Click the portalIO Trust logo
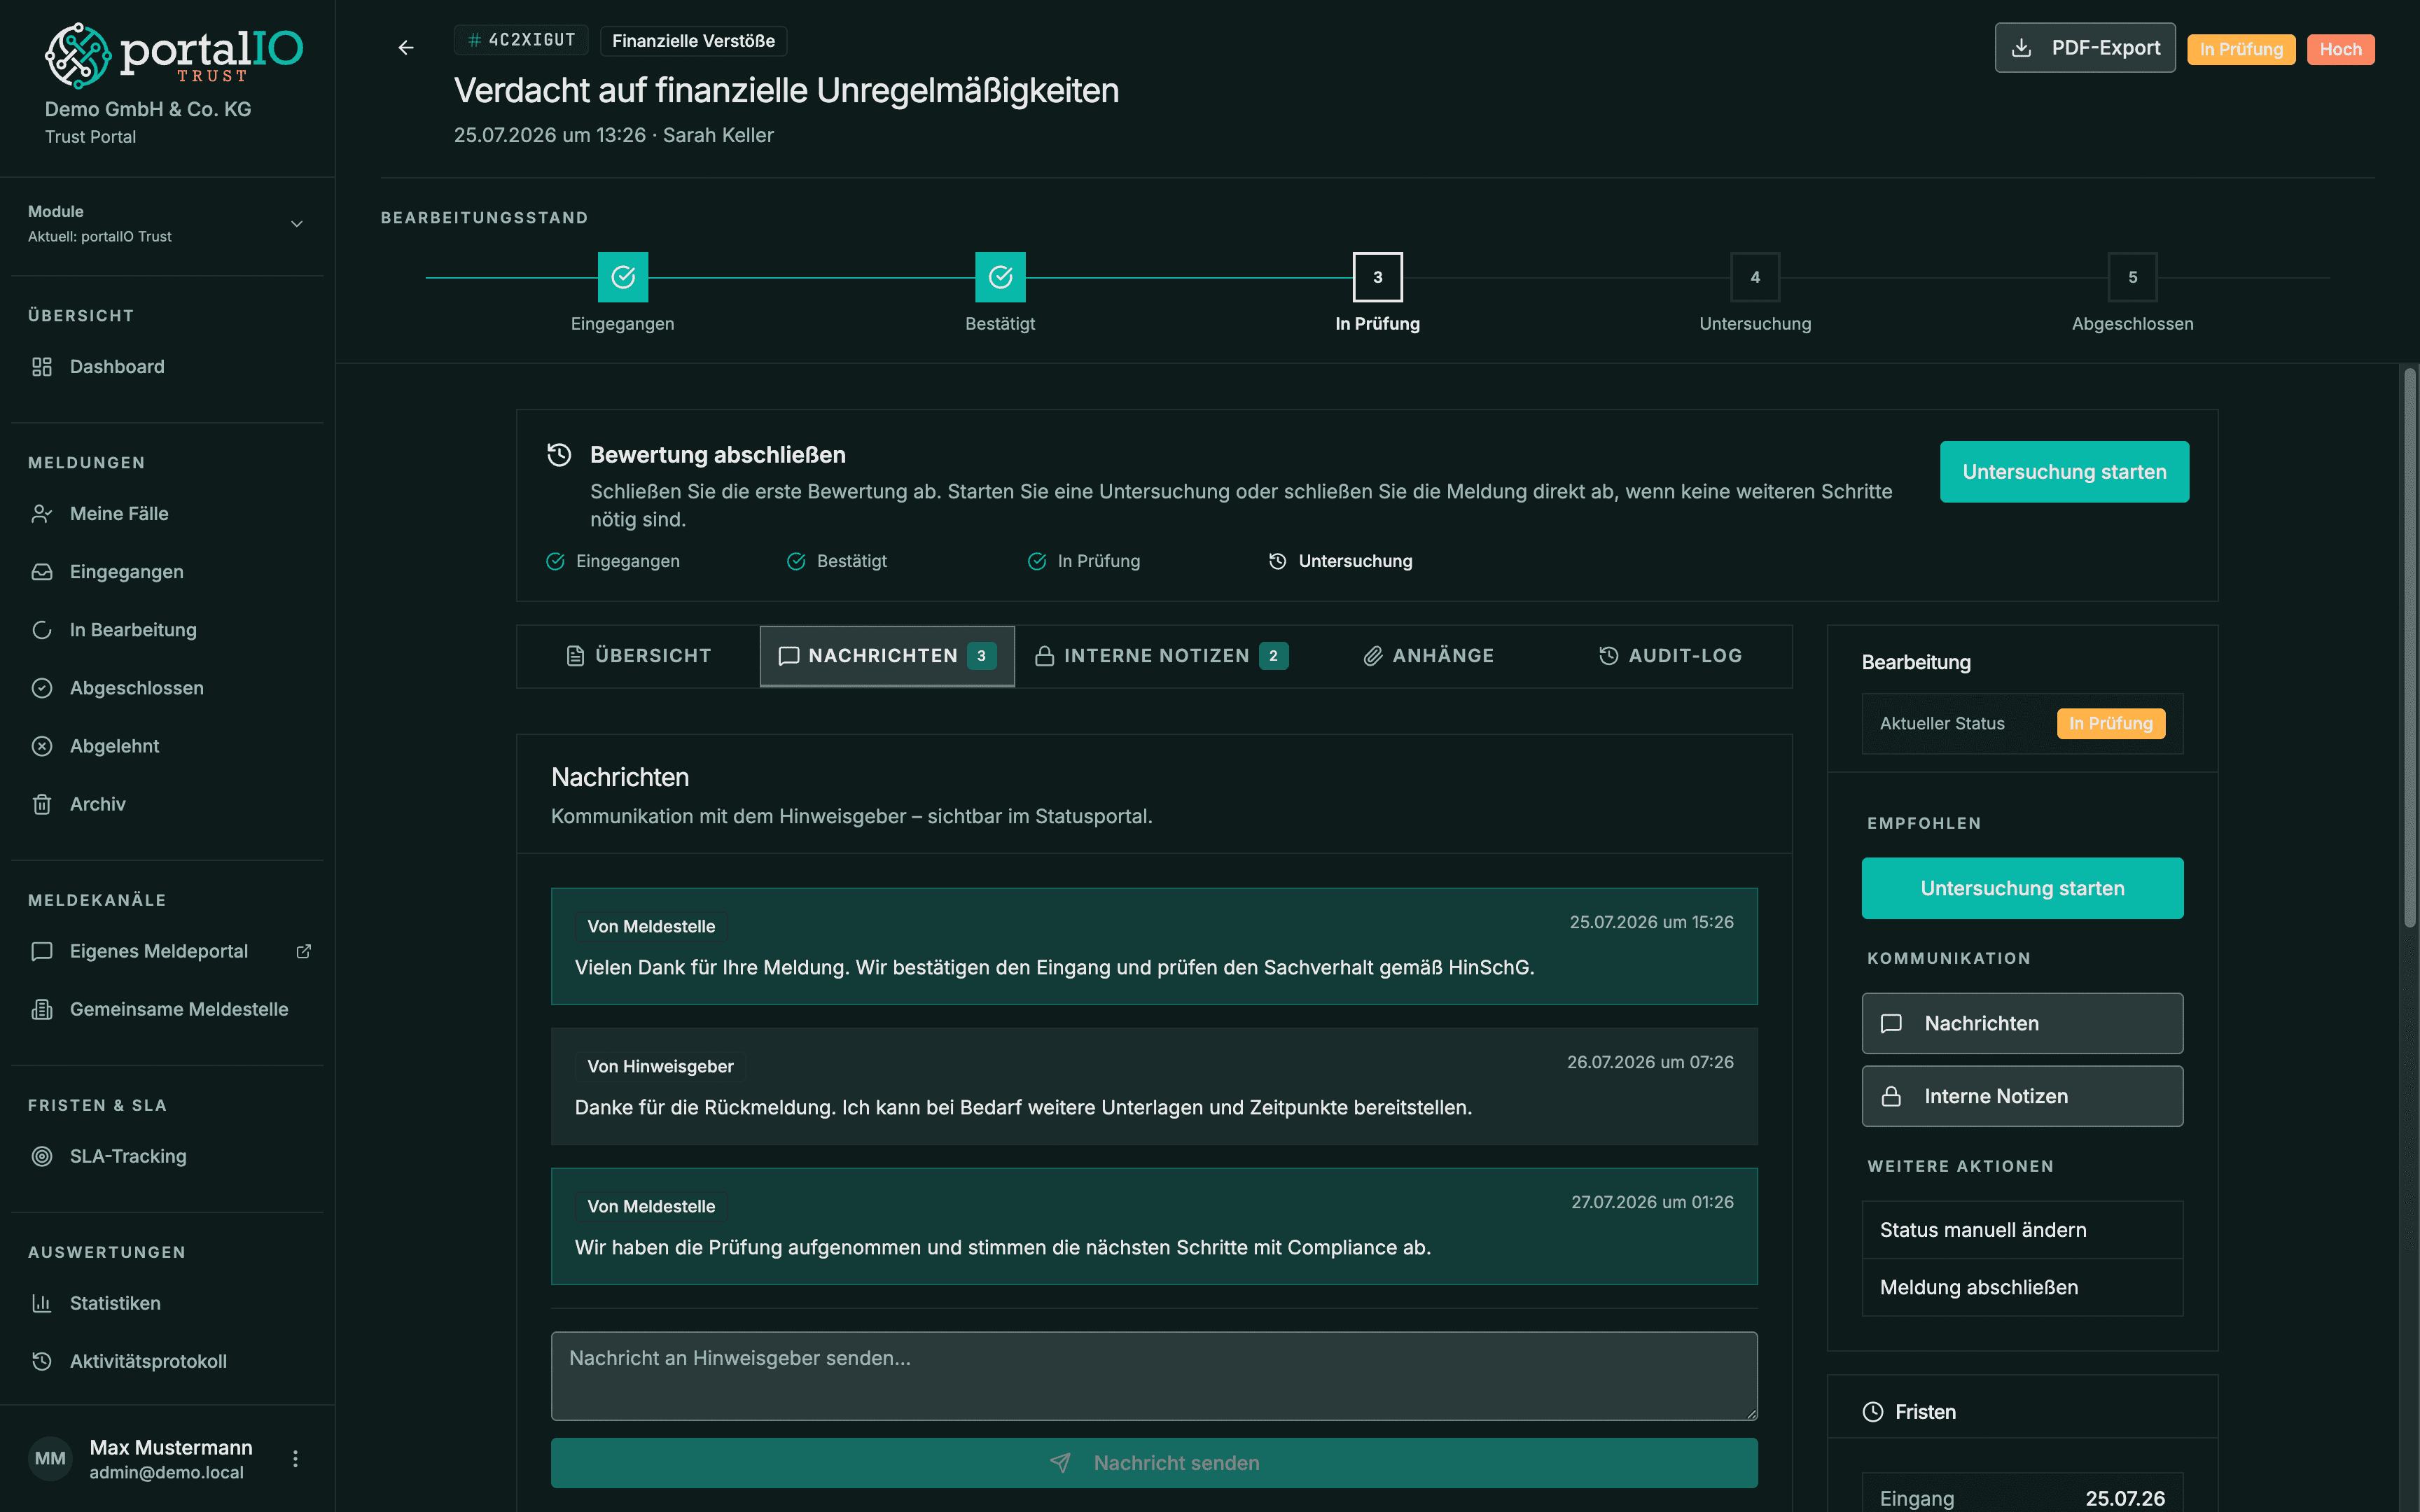 coord(173,55)
